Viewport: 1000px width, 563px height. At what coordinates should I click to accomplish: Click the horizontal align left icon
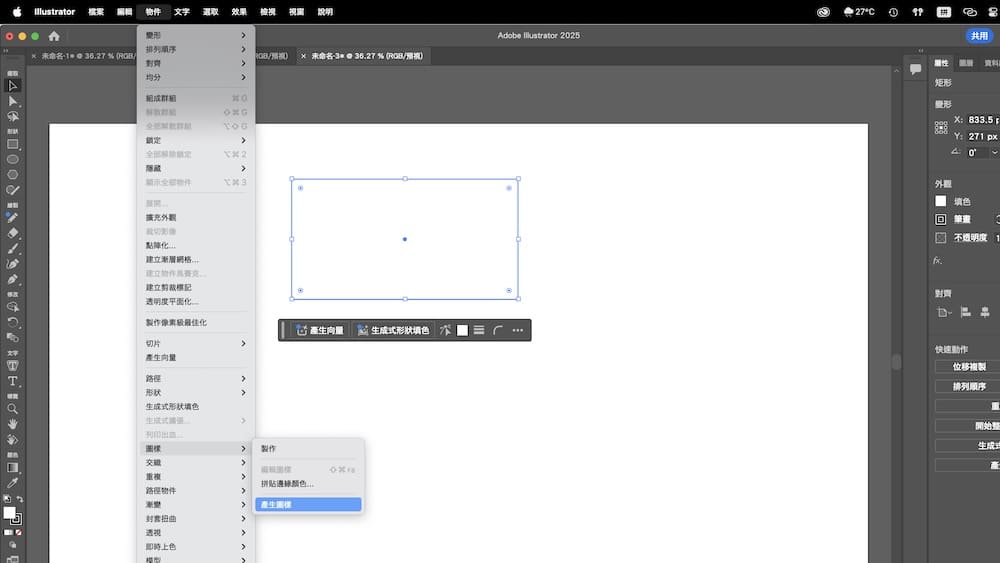(x=966, y=312)
